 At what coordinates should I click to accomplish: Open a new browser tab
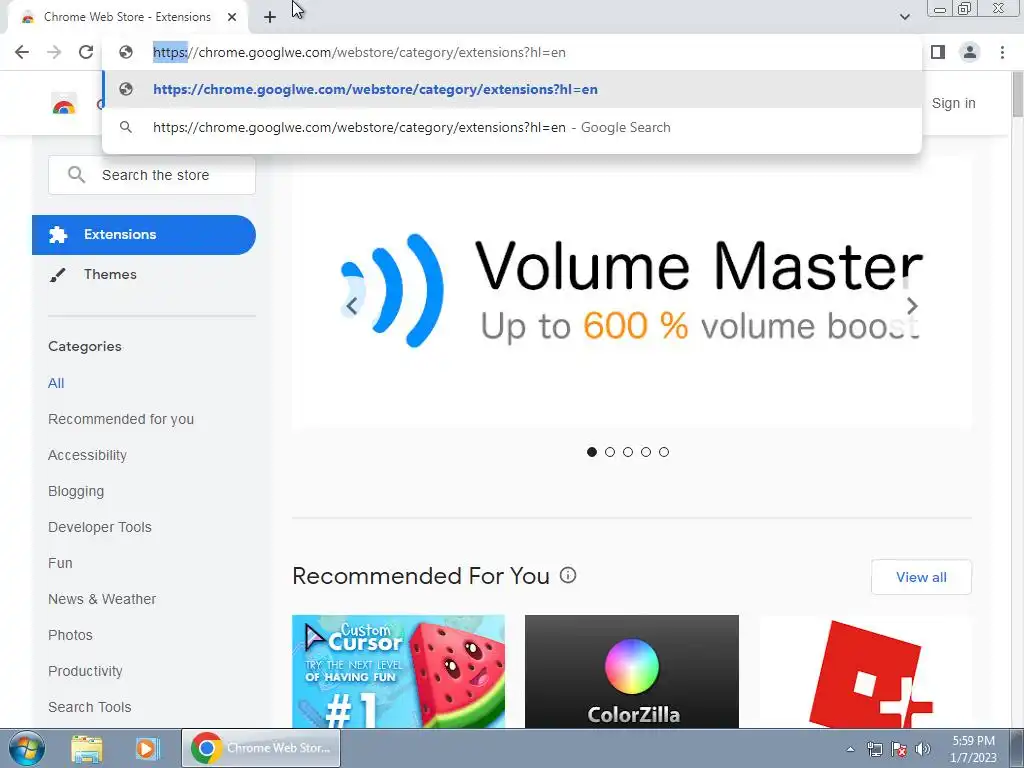[270, 17]
